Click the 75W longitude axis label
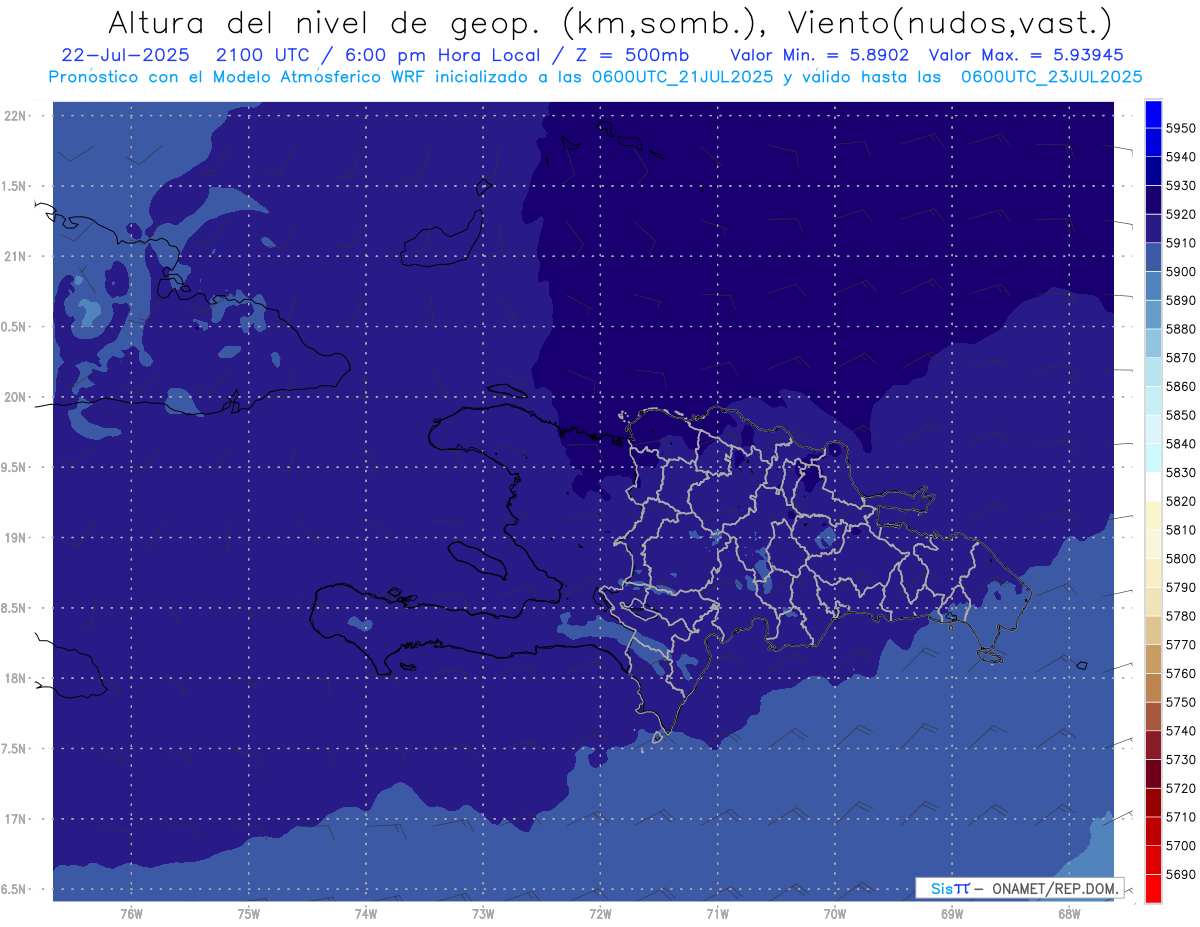 pyautogui.click(x=248, y=914)
